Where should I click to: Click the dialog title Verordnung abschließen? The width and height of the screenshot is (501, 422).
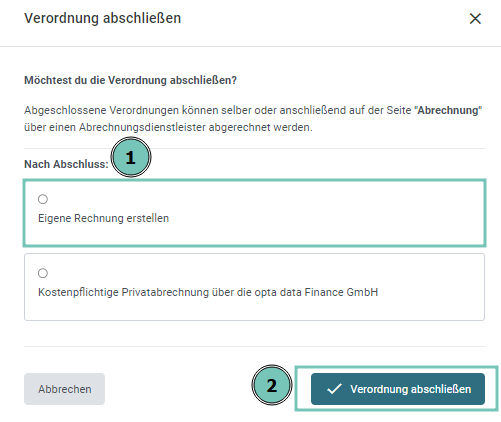[102, 18]
